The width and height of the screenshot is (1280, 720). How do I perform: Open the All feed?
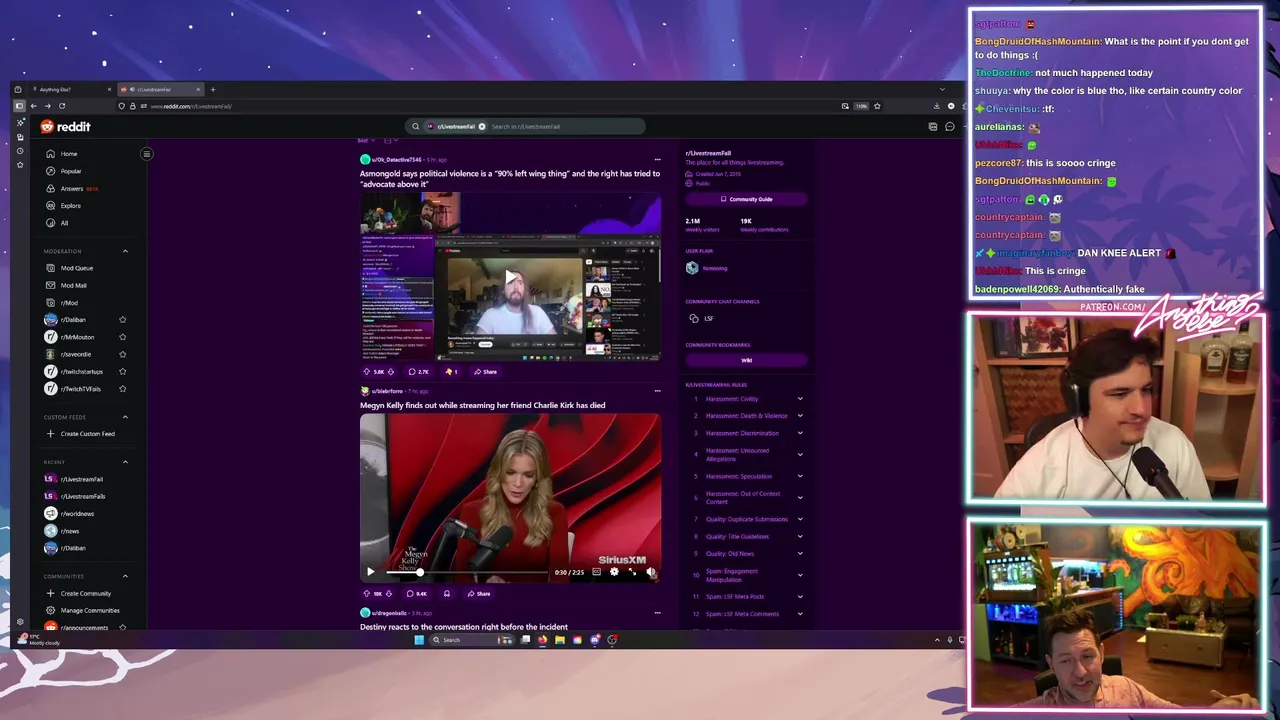pyautogui.click(x=64, y=223)
